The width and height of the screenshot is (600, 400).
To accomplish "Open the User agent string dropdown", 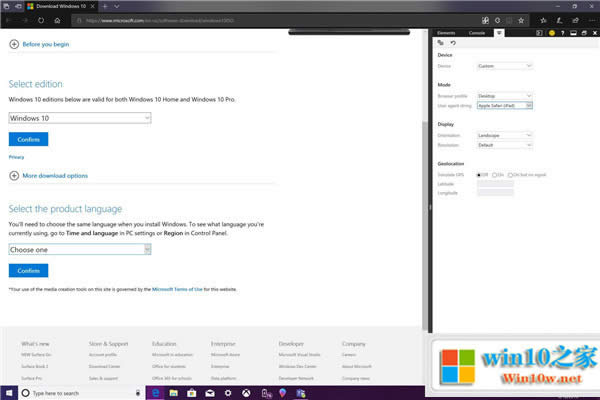I will click(505, 104).
